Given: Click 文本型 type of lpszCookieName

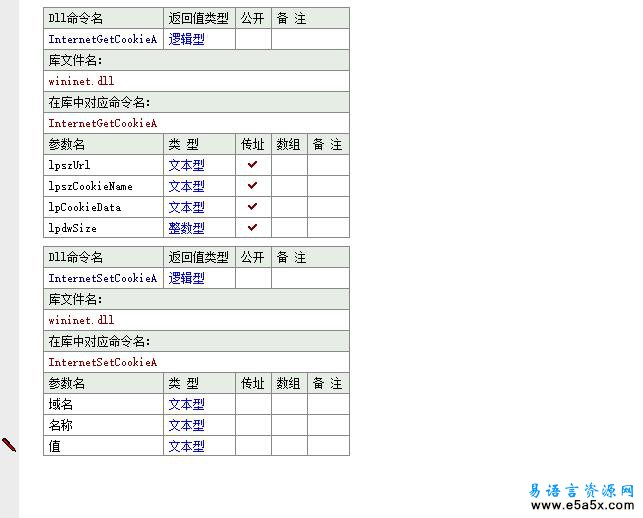Looking at the screenshot, I should [x=187, y=186].
